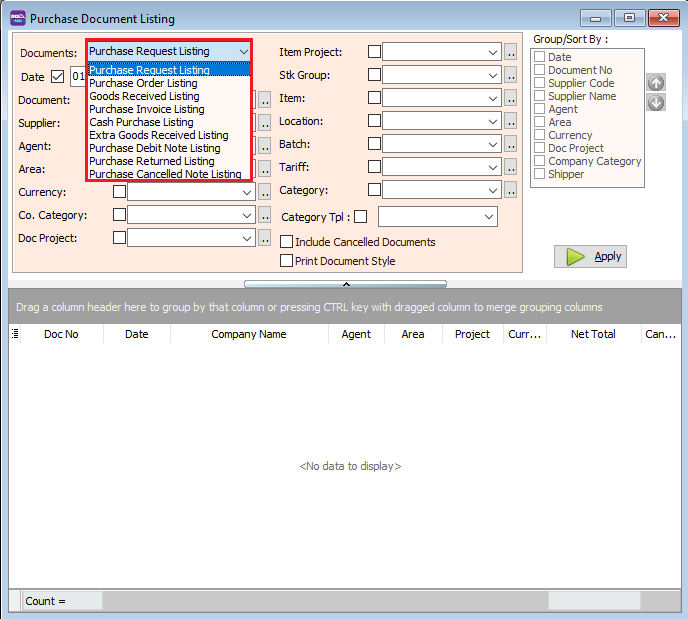Open the Batch combo box dropdown
Viewport: 688px width, 619px height.
tap(493, 144)
